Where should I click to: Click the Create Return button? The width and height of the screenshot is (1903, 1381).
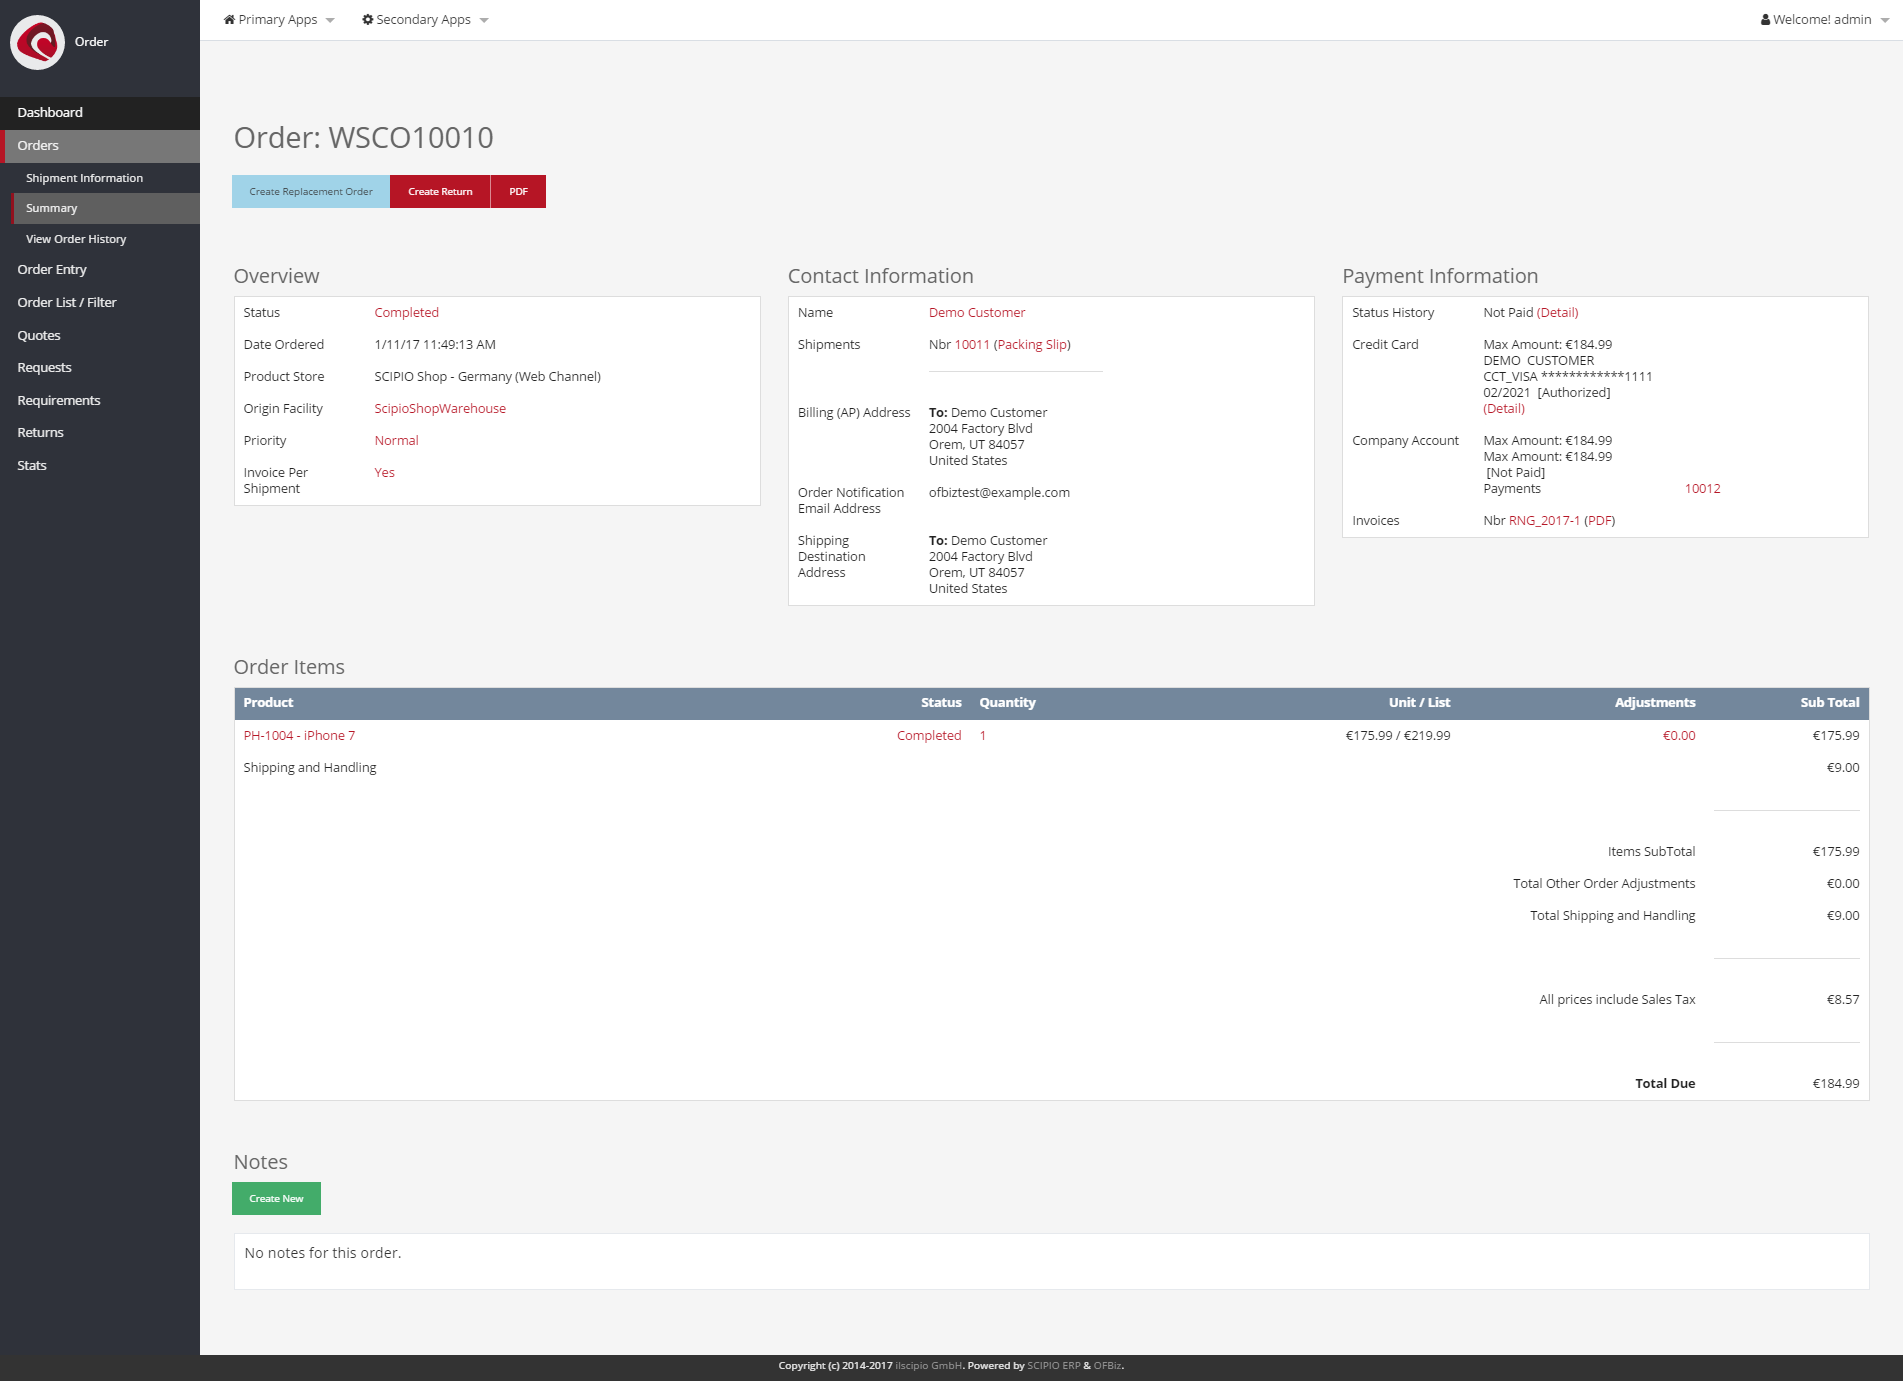(x=440, y=191)
